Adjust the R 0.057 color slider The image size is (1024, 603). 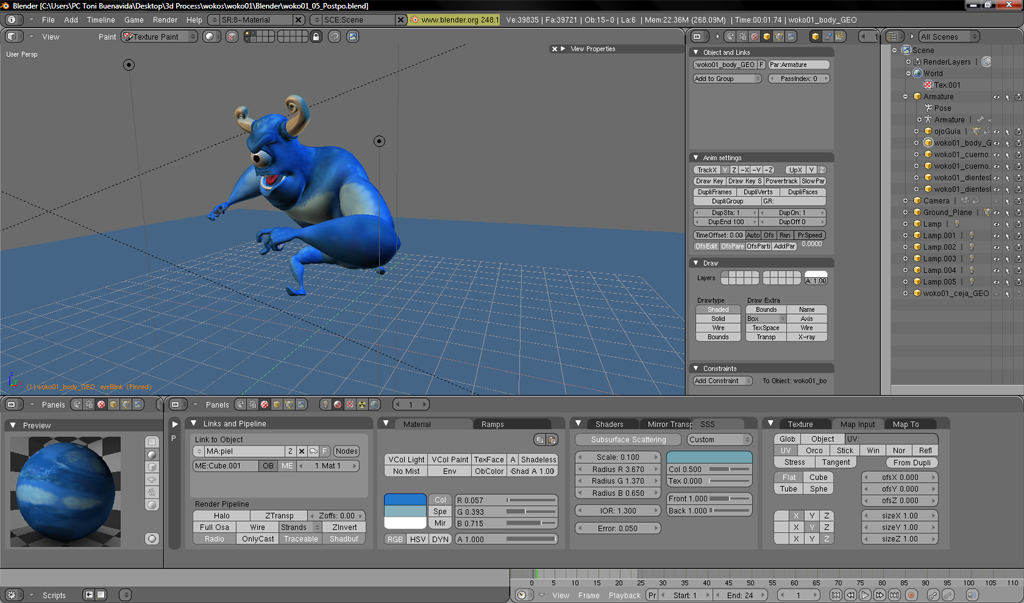point(506,500)
